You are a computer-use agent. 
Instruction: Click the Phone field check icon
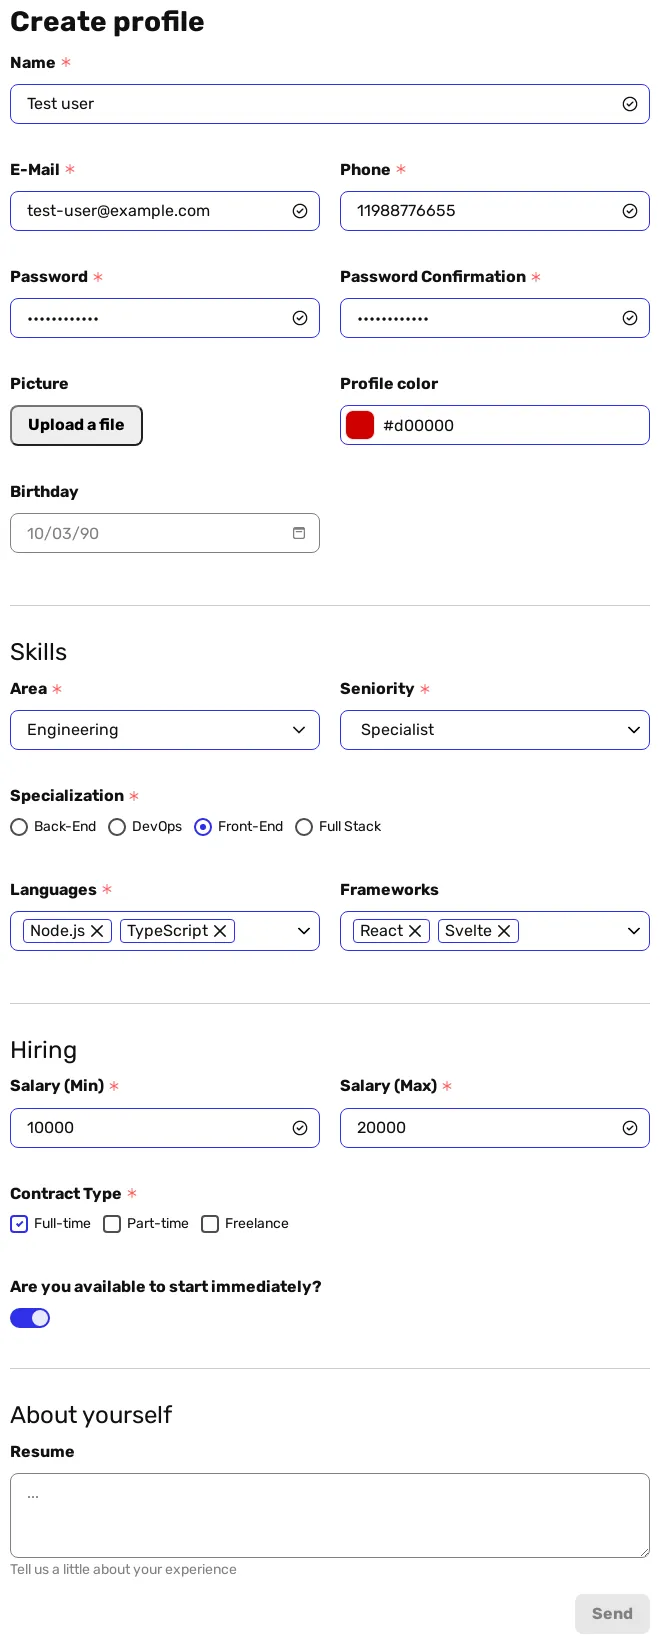[630, 211]
